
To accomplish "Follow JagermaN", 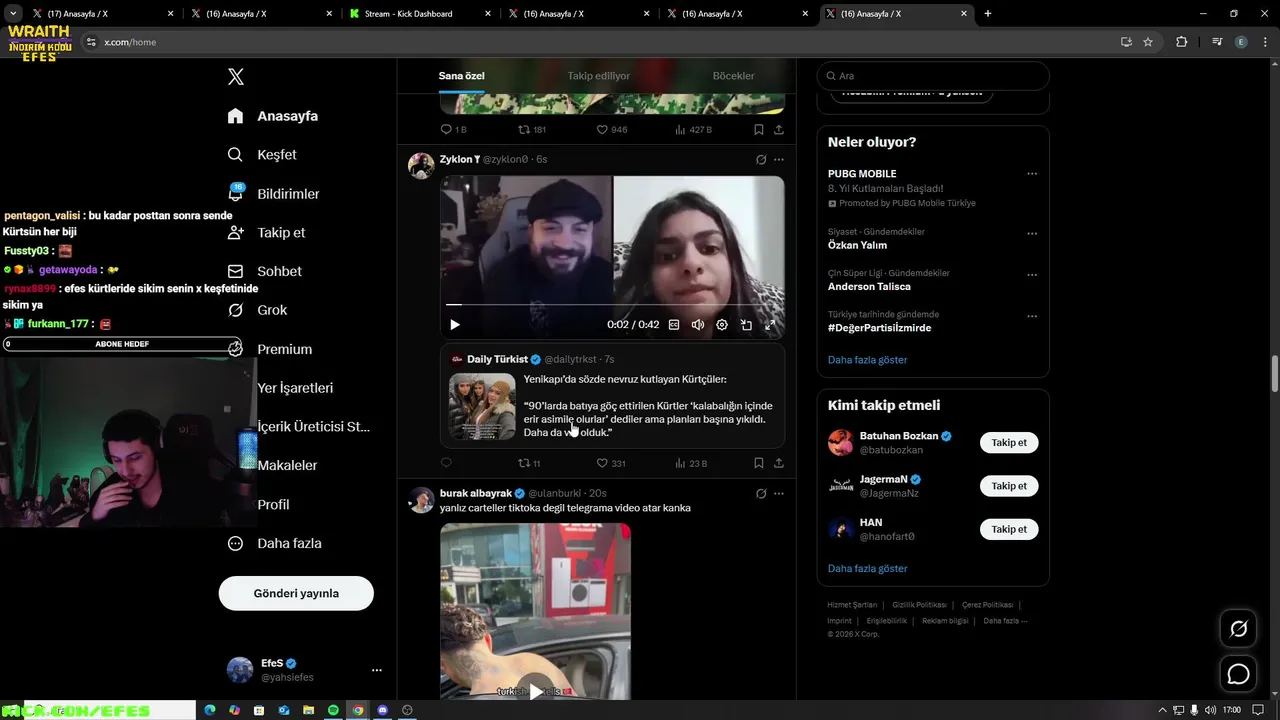I will click(1009, 486).
